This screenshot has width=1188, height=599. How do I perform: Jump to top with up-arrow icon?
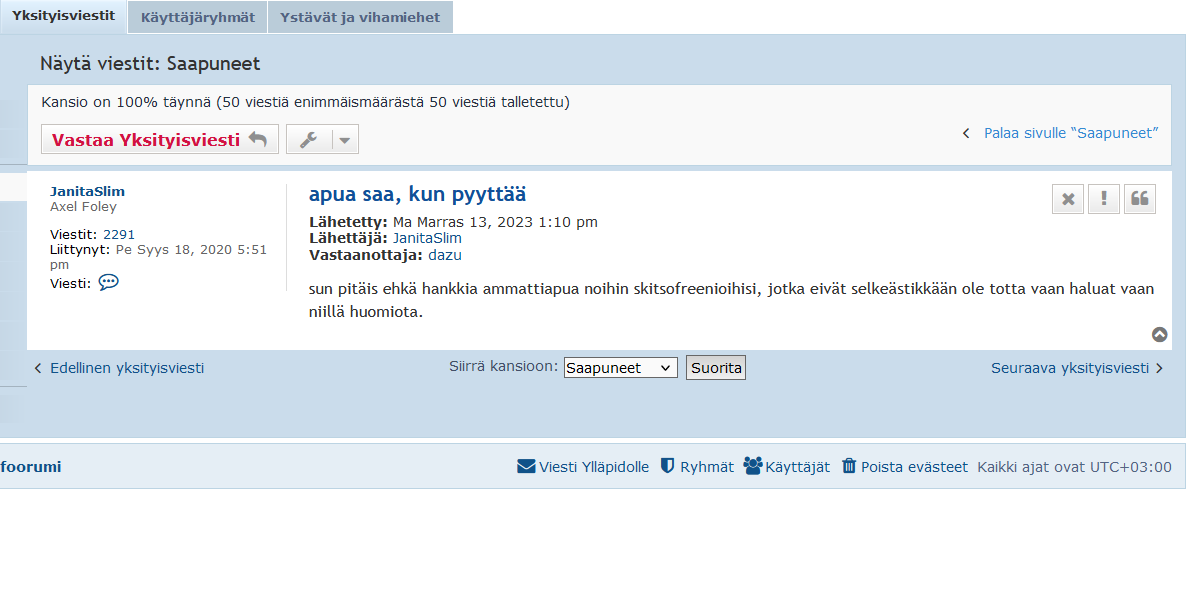(1159, 334)
